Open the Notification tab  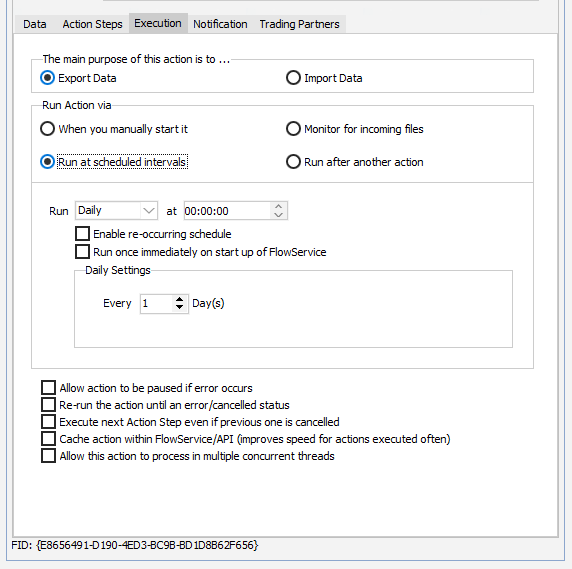220,24
